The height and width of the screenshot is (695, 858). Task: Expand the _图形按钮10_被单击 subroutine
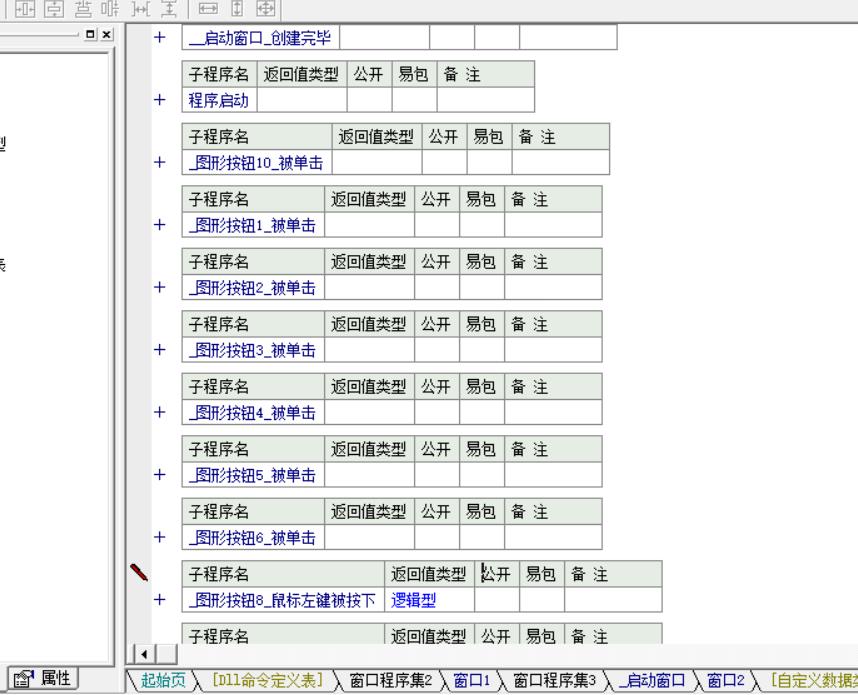tap(159, 162)
